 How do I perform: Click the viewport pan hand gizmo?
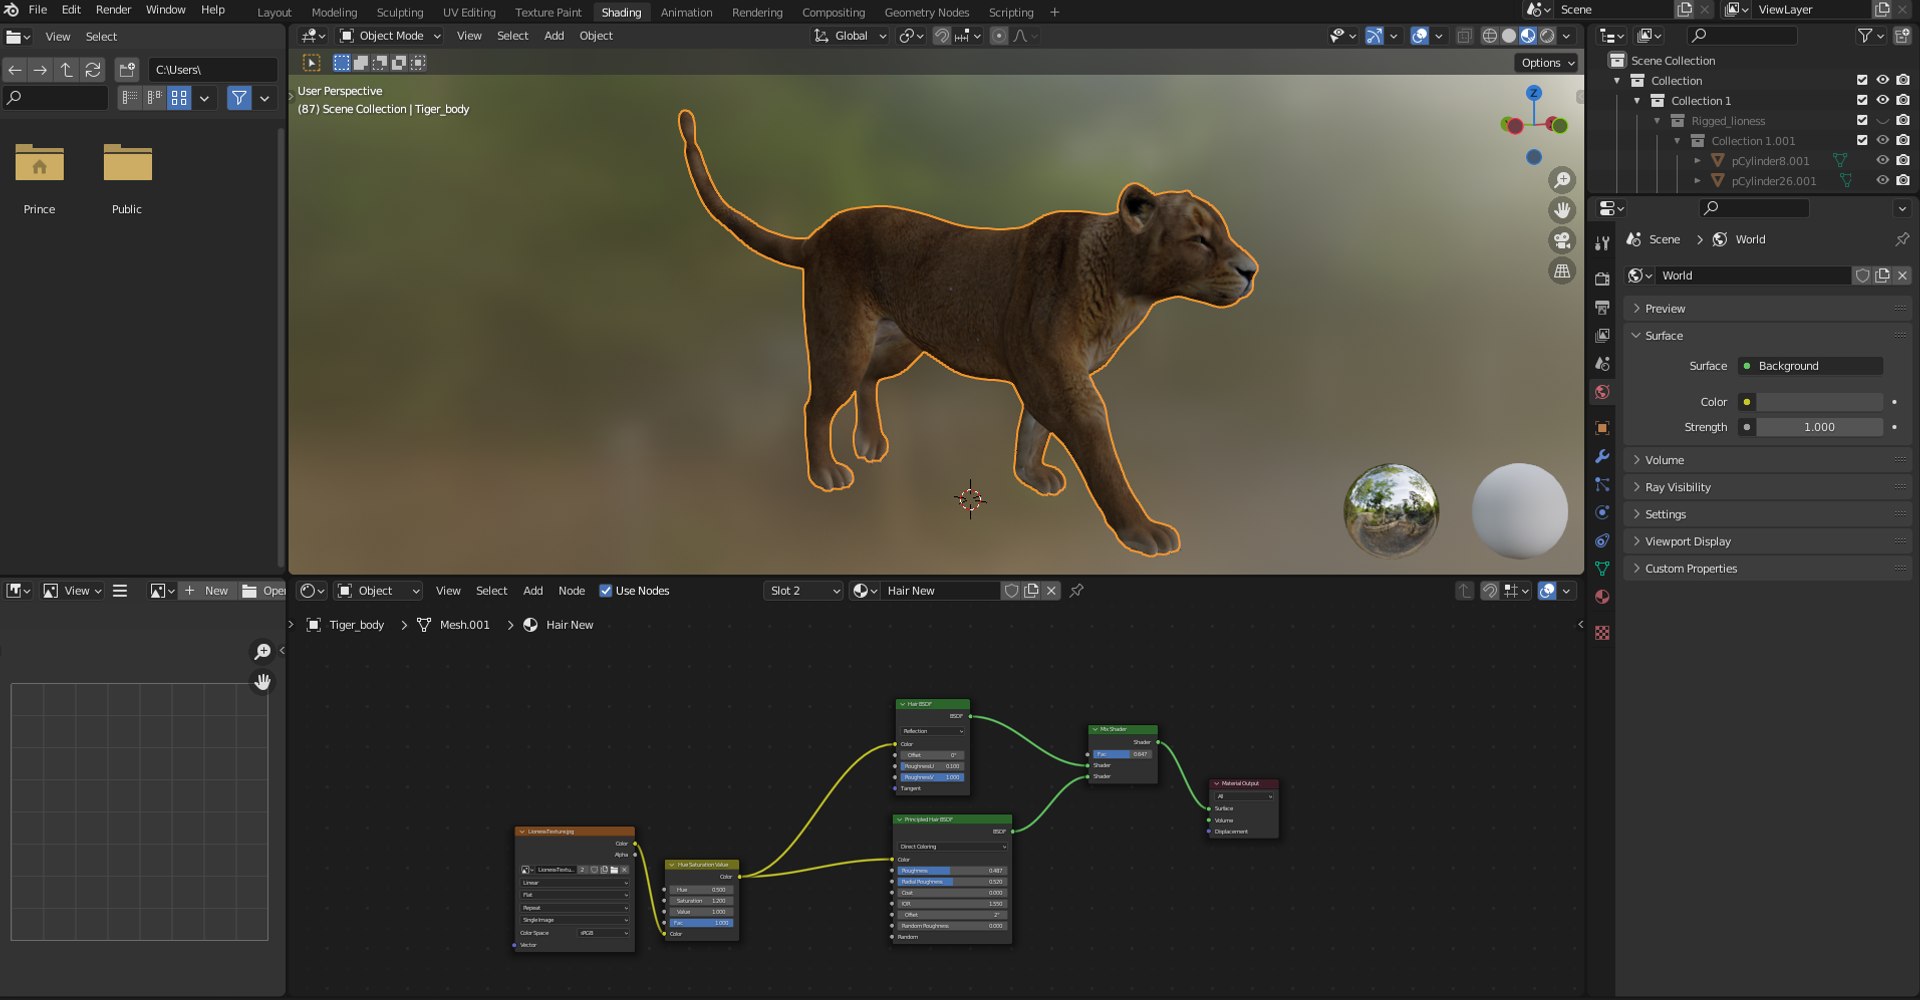tap(1562, 210)
